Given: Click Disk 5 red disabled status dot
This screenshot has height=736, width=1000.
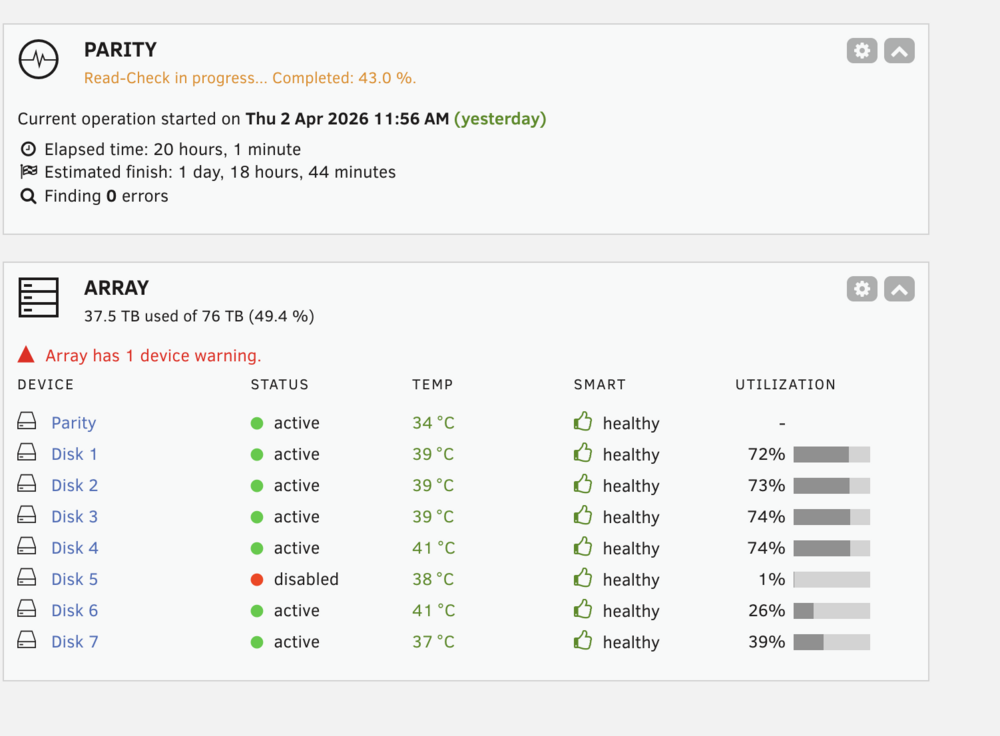Looking at the screenshot, I should coord(257,580).
